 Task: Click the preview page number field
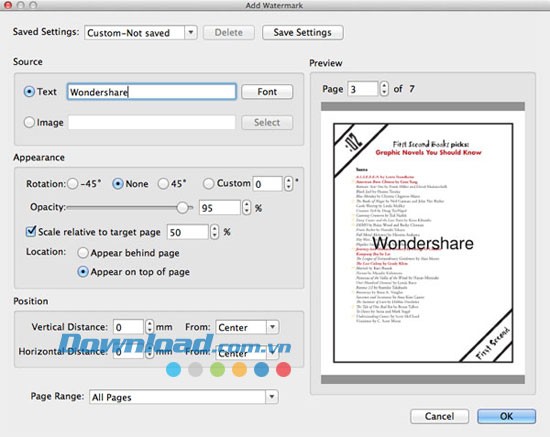pos(363,89)
